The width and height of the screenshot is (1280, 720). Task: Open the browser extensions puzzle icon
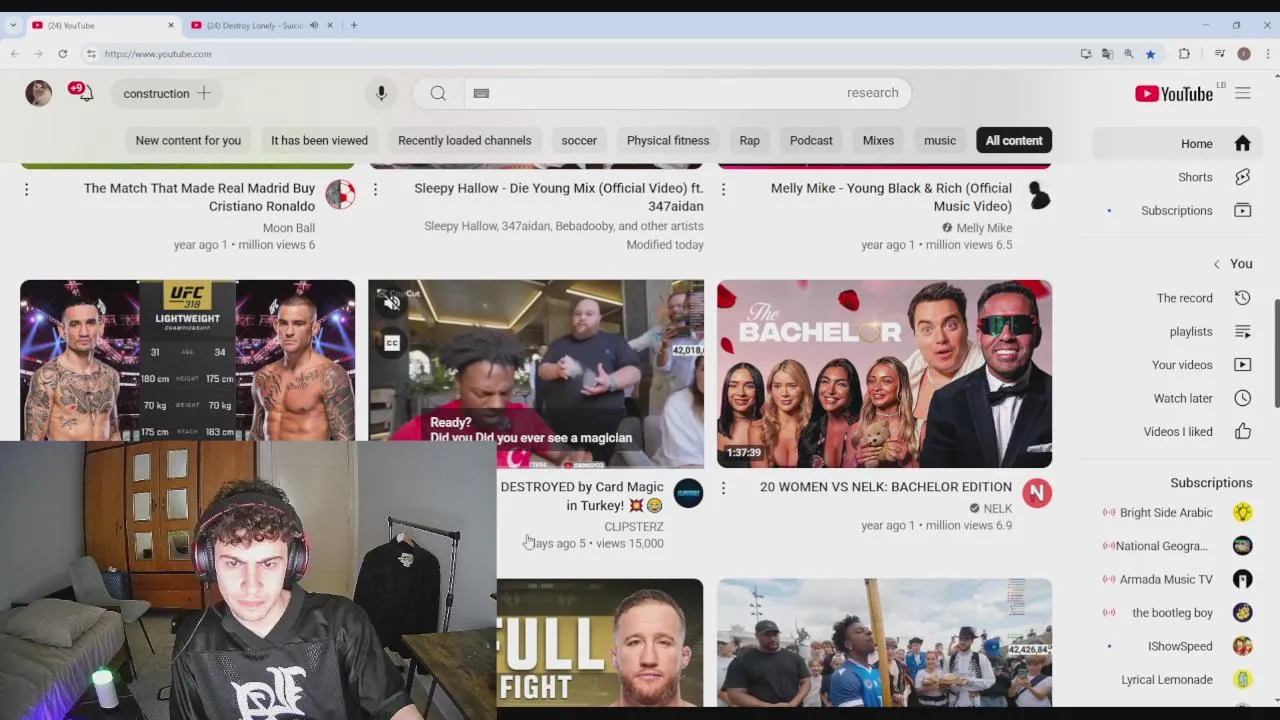[x=1184, y=54]
